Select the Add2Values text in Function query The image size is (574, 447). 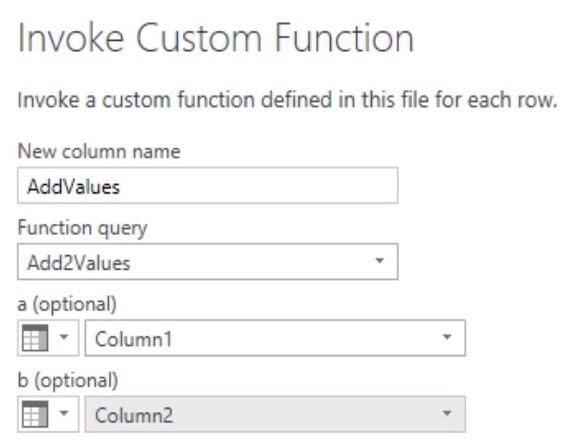click(x=79, y=263)
